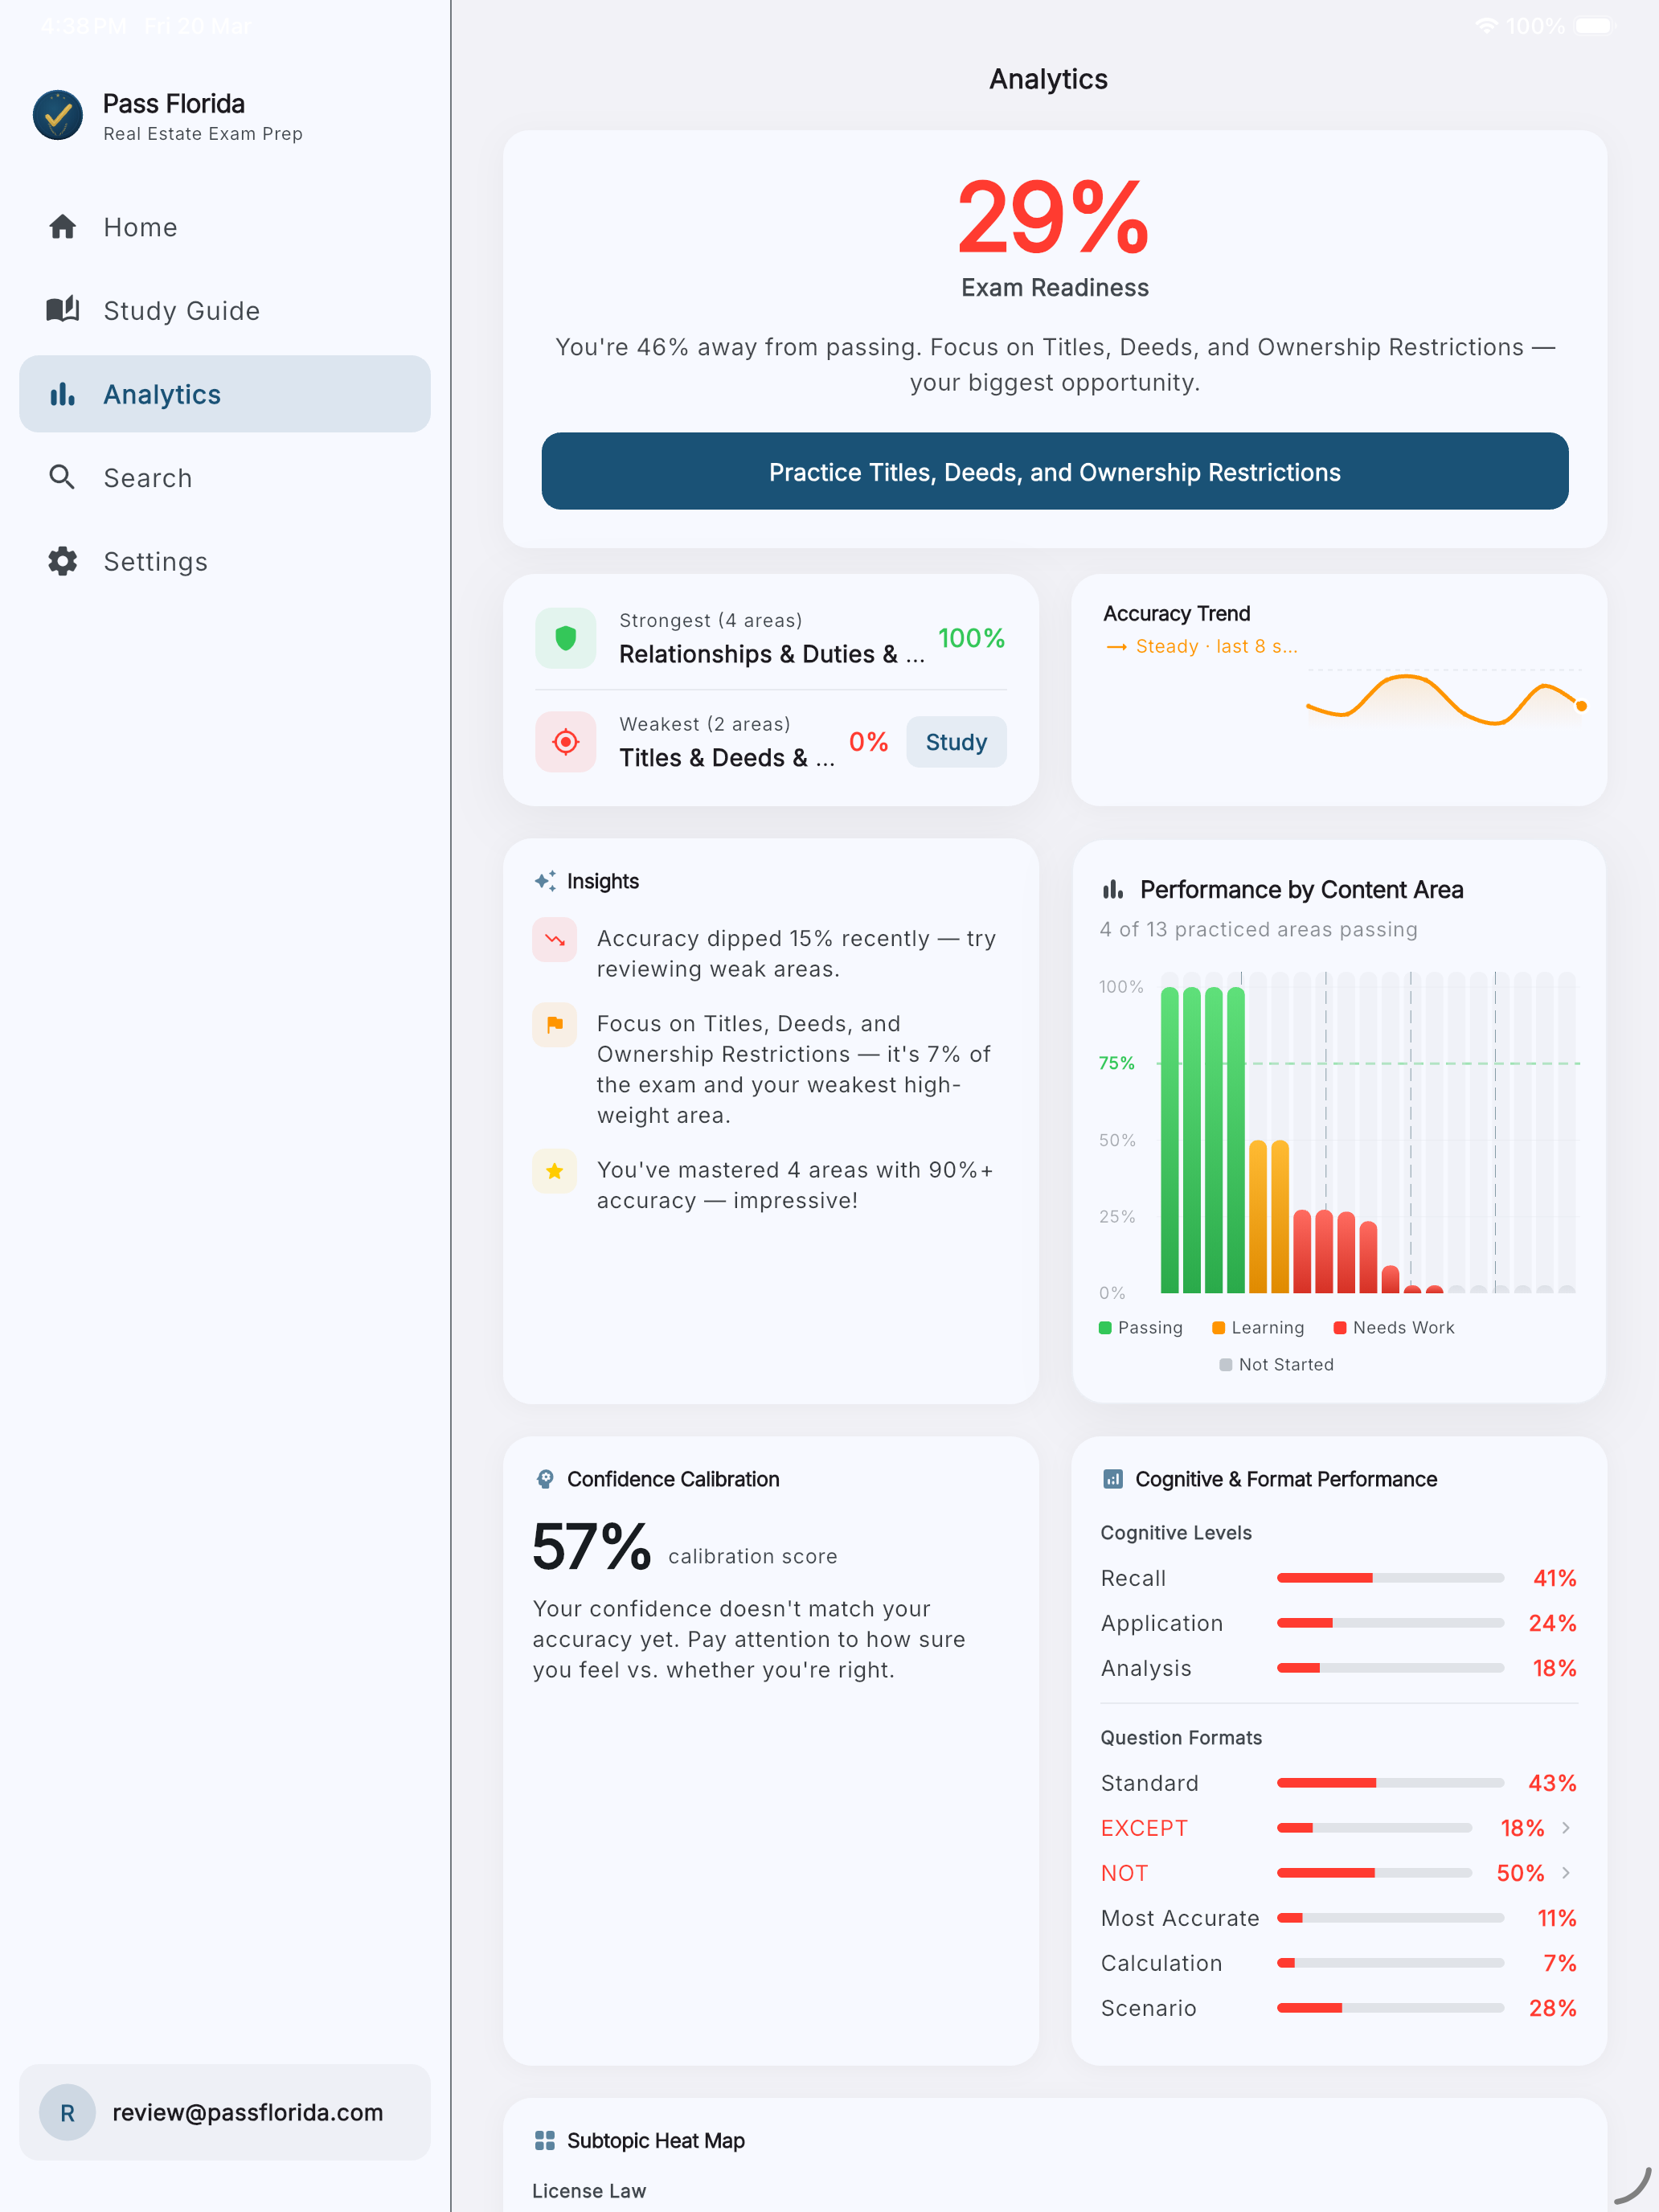Click the 57% calibration score
This screenshot has height=2212, width=1659.
click(591, 1547)
